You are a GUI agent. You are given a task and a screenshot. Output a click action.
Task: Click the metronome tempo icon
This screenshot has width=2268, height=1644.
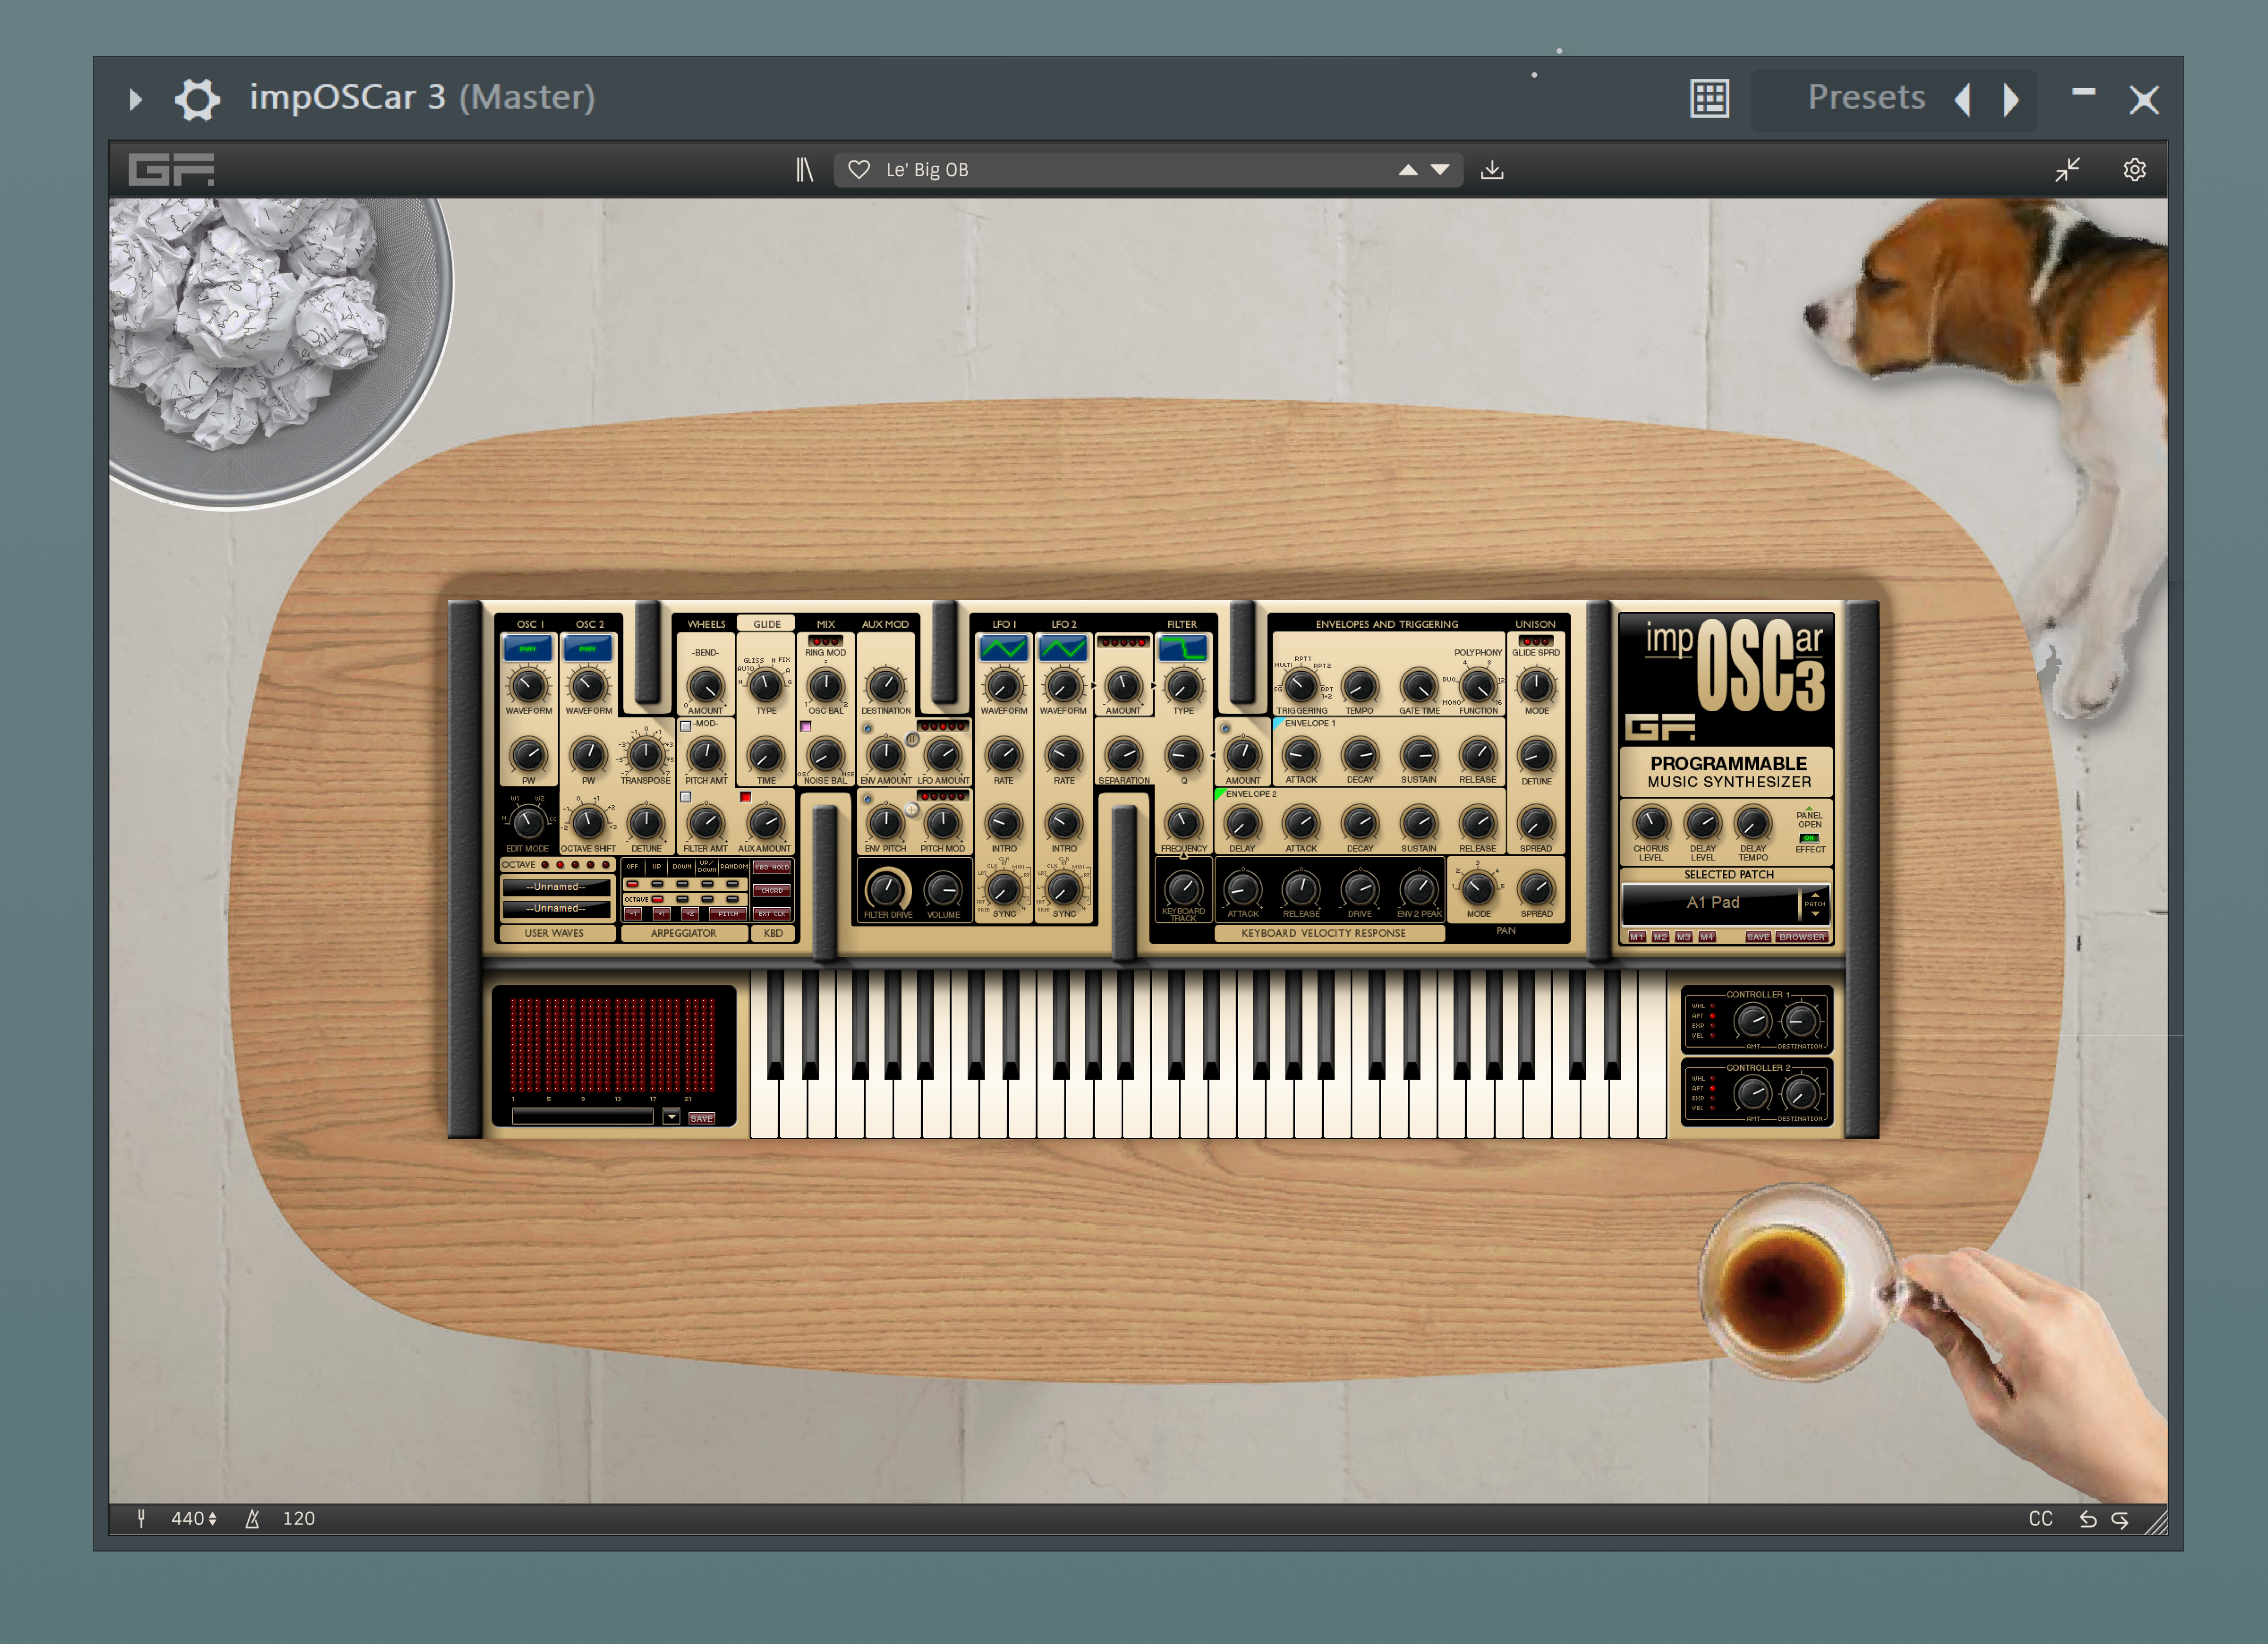click(252, 1518)
